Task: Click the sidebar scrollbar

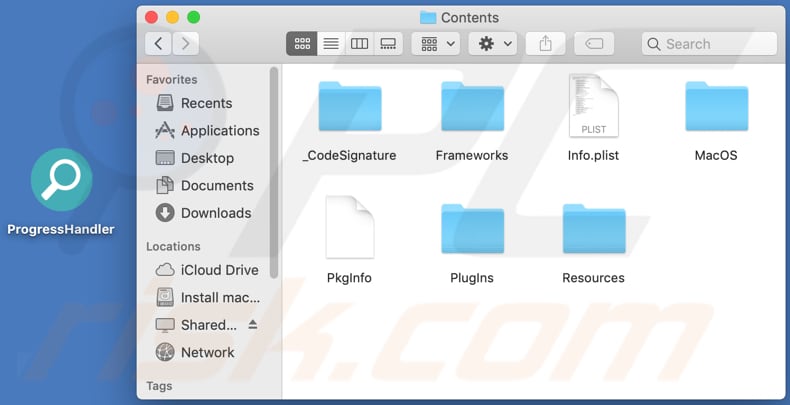Action: [274, 172]
